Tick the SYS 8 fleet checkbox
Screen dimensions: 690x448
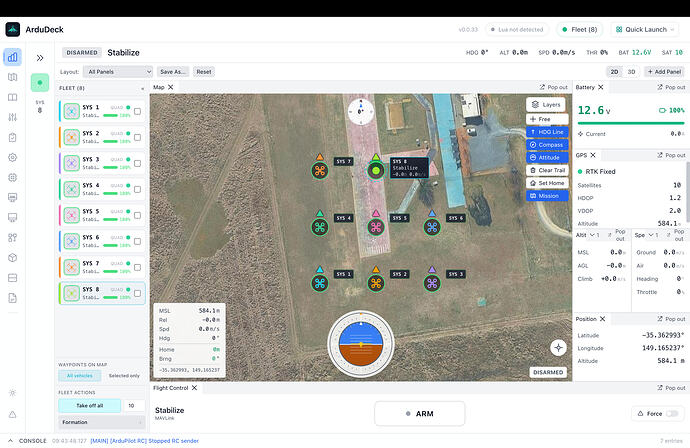[137, 293]
